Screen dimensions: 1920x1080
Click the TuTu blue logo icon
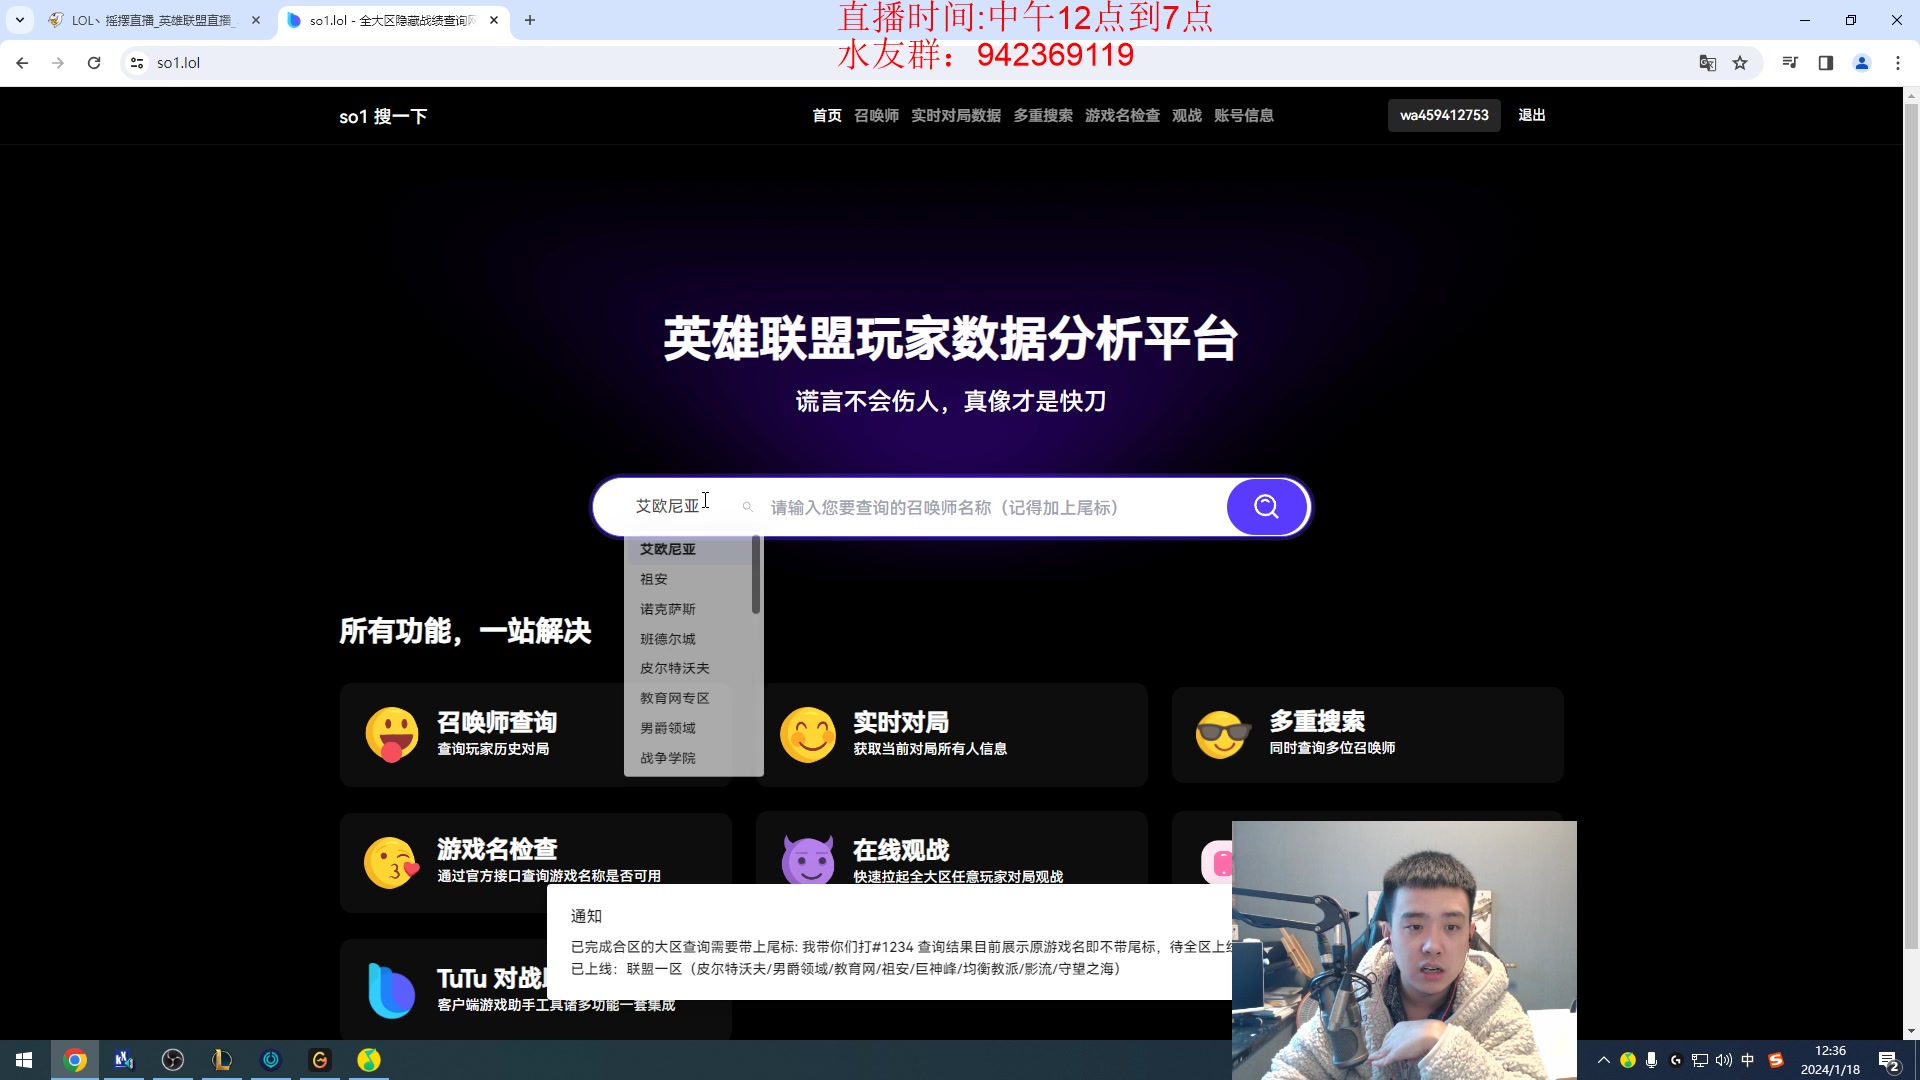click(x=391, y=990)
